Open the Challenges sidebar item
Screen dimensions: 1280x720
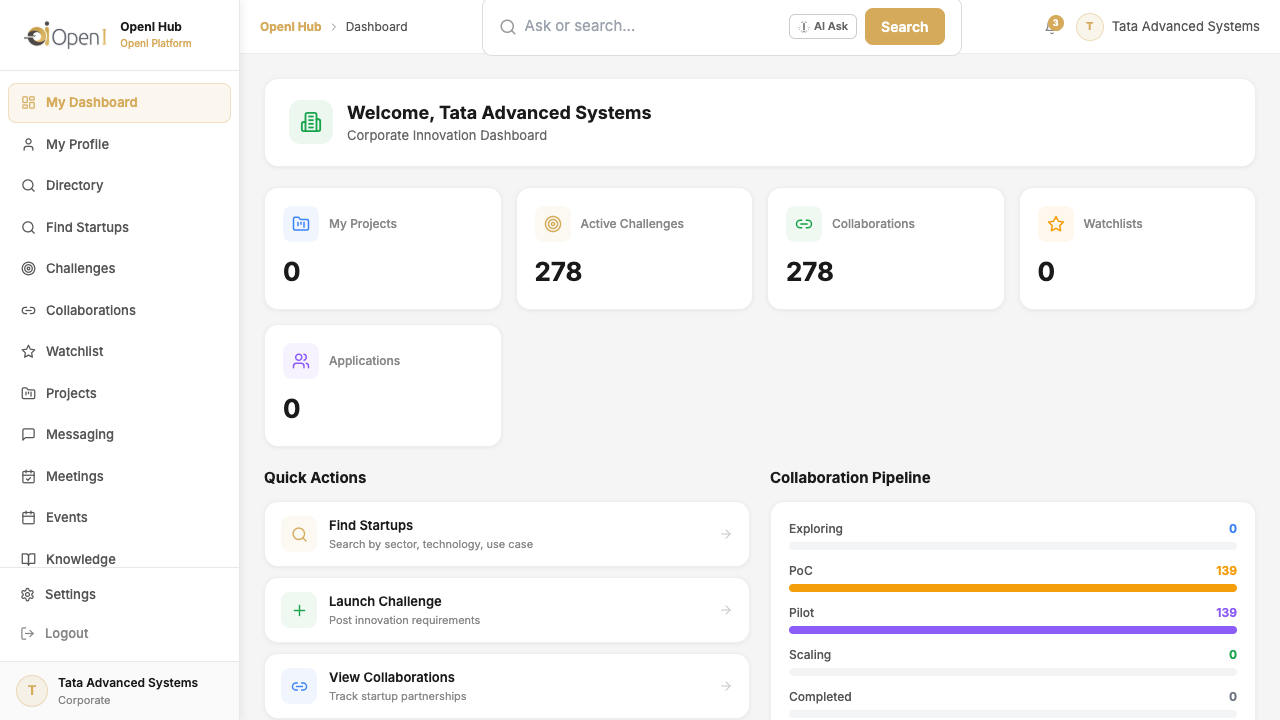(x=120, y=269)
